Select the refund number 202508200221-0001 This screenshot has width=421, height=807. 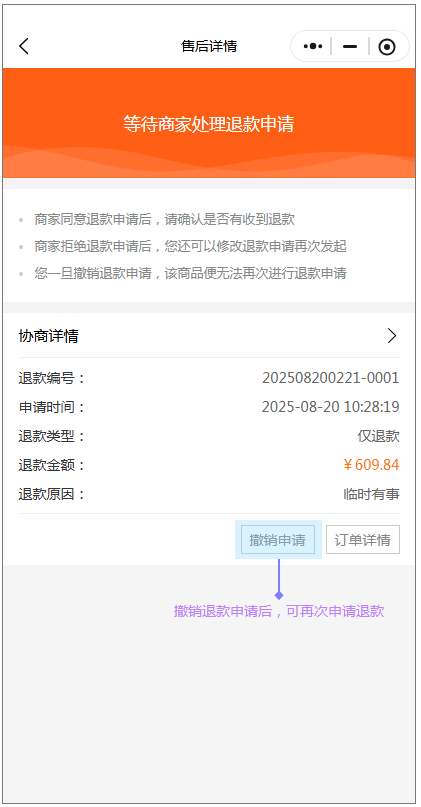pos(330,378)
